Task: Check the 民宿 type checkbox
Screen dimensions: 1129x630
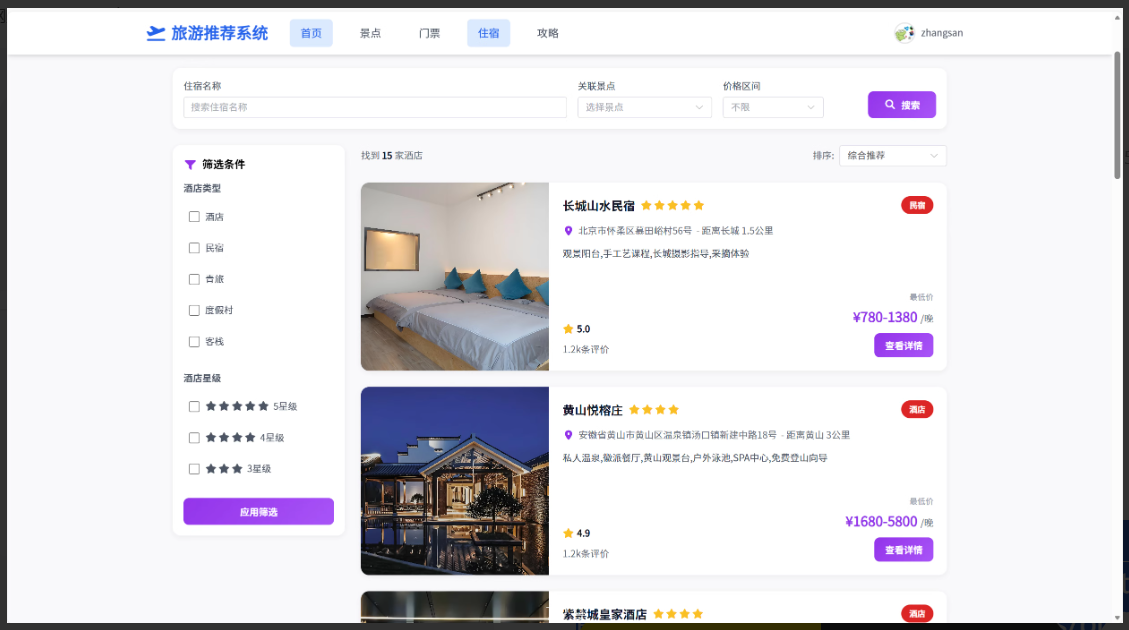Action: tap(194, 248)
